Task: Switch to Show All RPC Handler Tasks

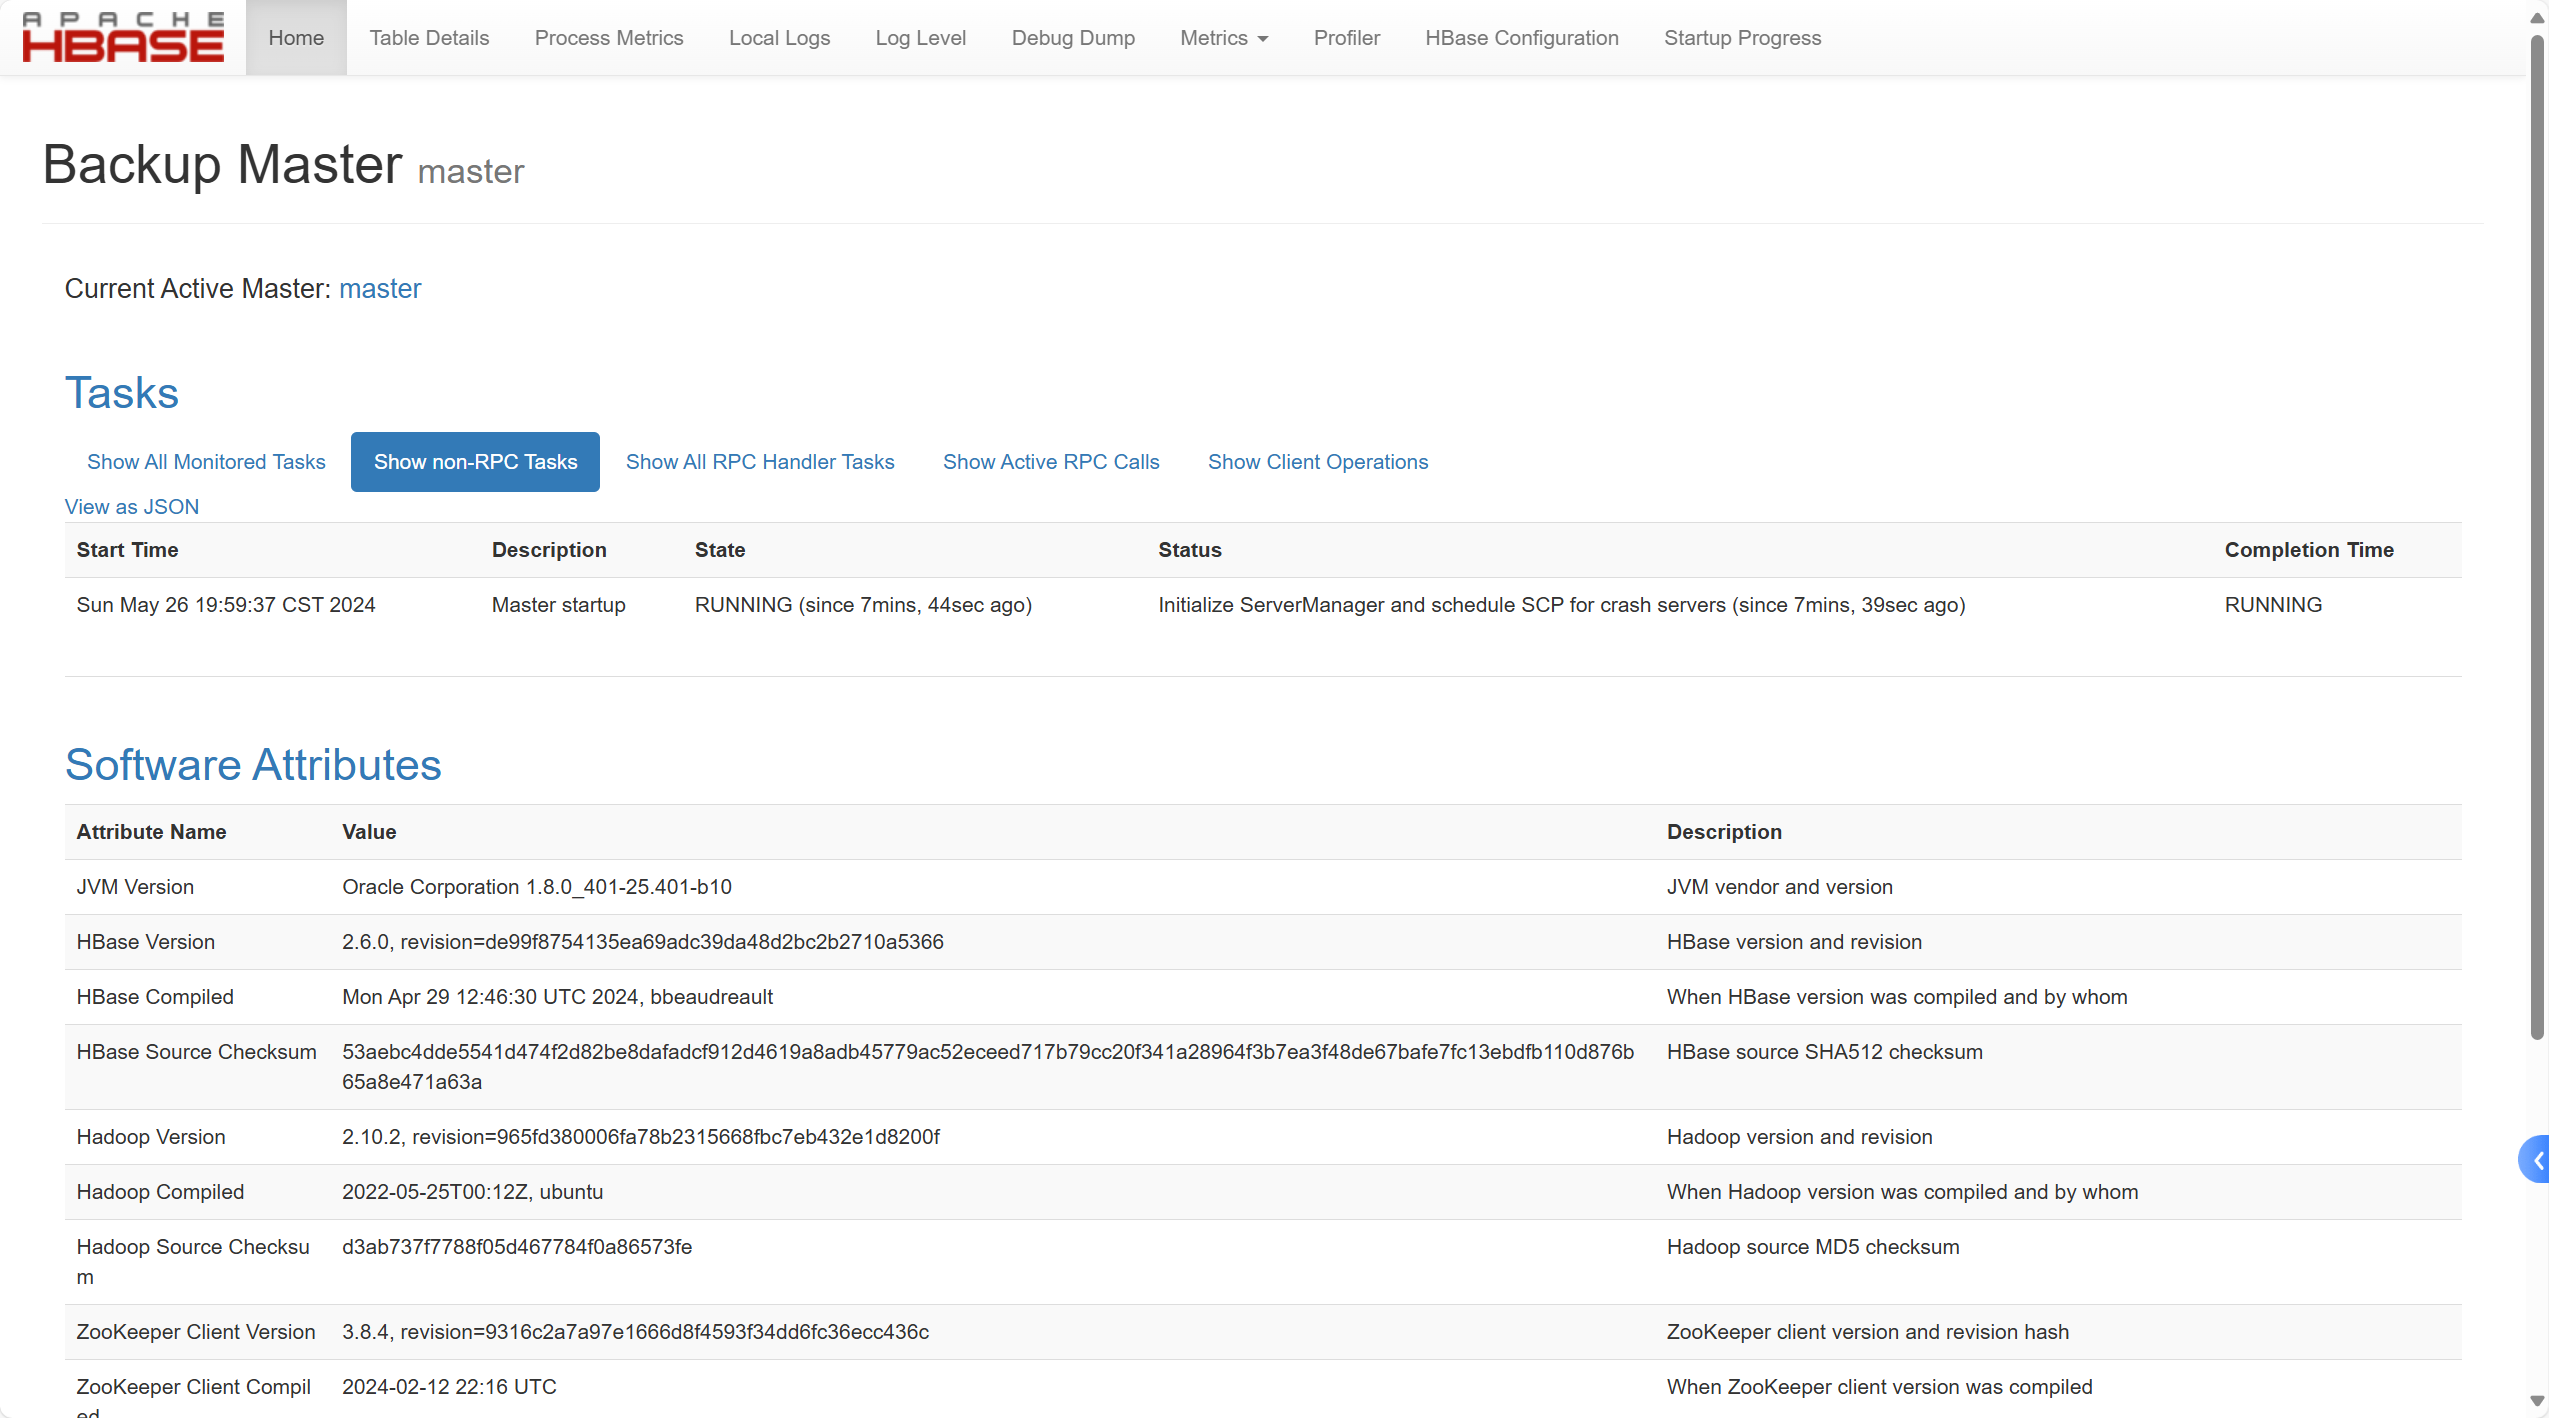Action: [x=760, y=462]
